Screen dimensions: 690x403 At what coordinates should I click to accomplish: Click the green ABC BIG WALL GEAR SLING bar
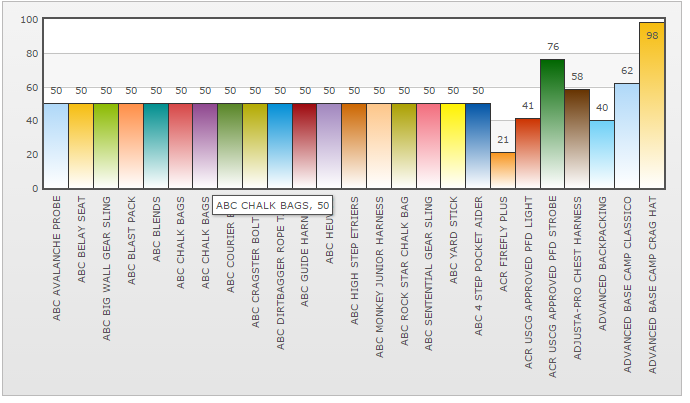106,146
